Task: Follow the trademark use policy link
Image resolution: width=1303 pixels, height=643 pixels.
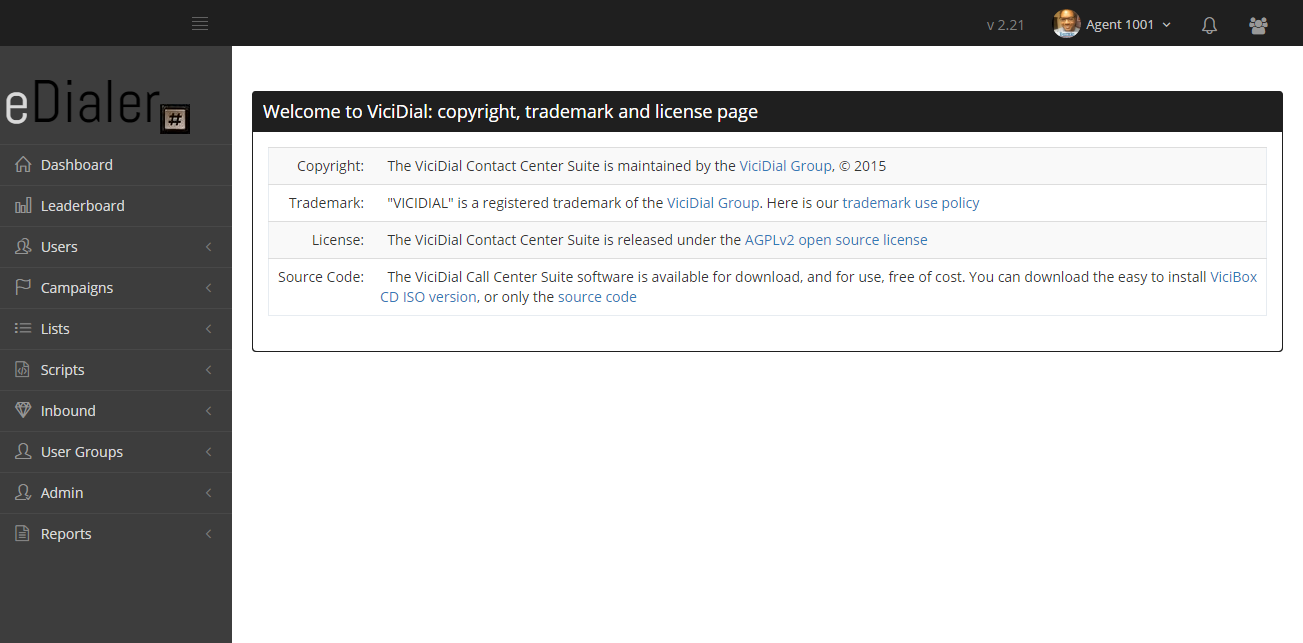Action: (x=911, y=203)
